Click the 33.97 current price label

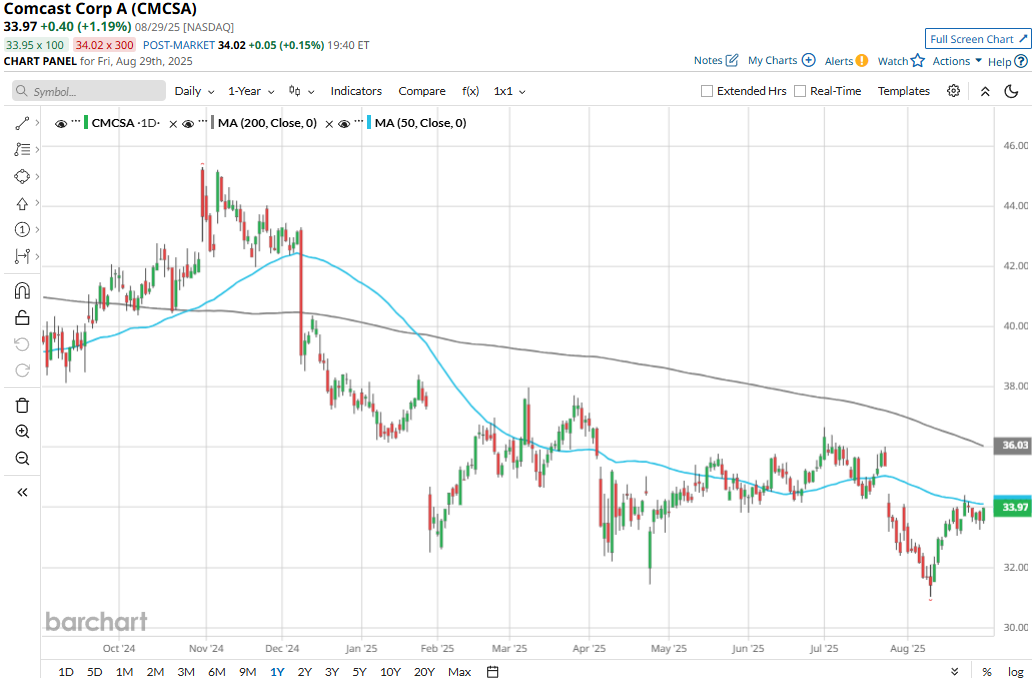coord(1012,507)
